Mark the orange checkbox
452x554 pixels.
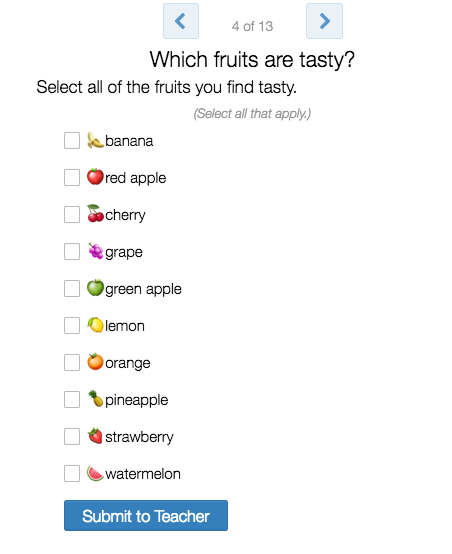pos(72,363)
